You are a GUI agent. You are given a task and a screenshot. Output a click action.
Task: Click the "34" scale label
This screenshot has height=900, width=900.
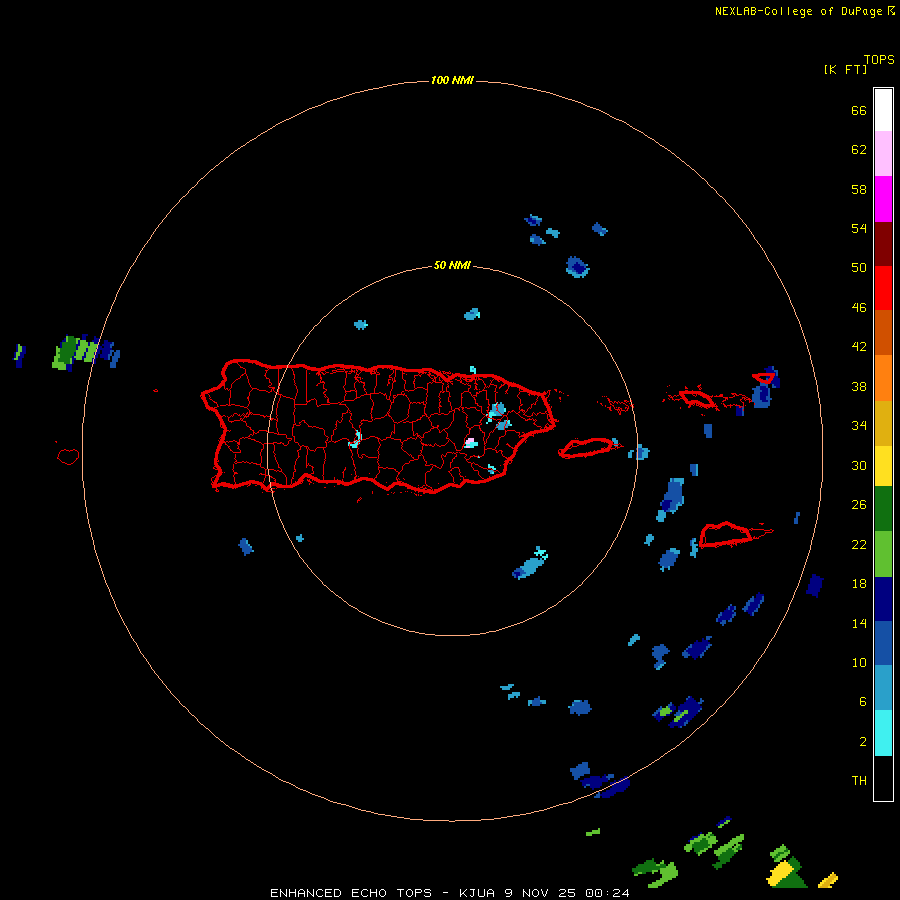point(859,425)
